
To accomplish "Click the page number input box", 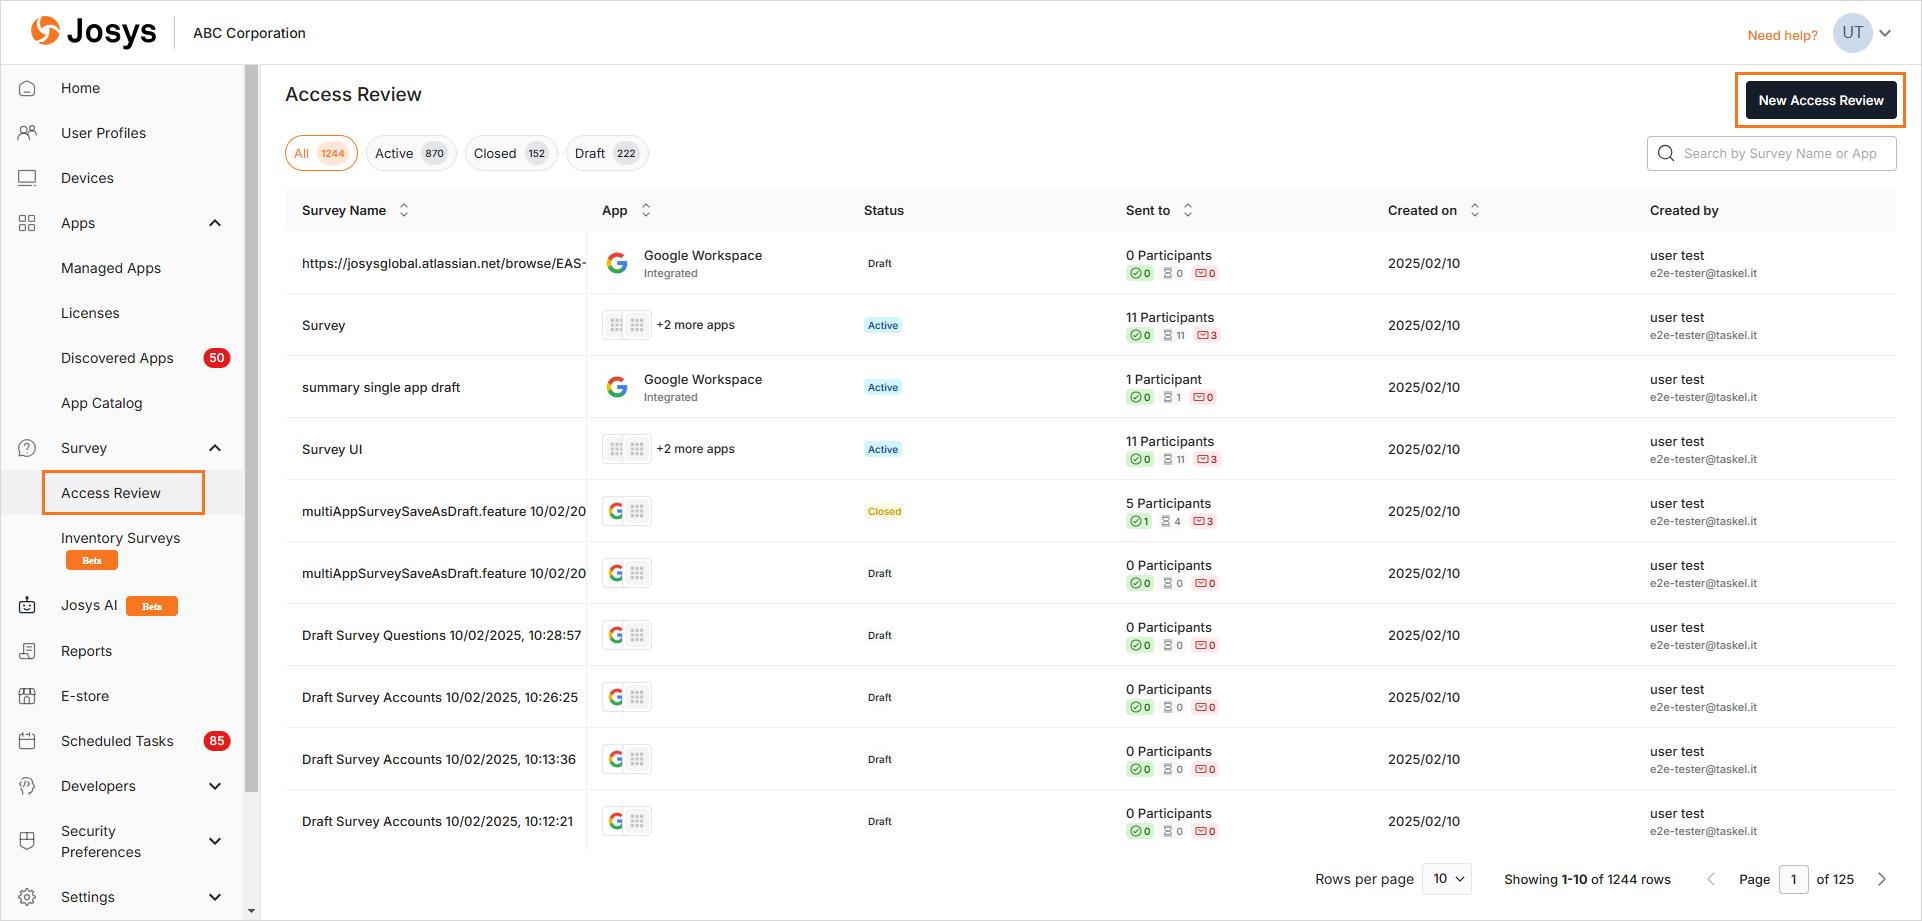I will [x=1793, y=879].
